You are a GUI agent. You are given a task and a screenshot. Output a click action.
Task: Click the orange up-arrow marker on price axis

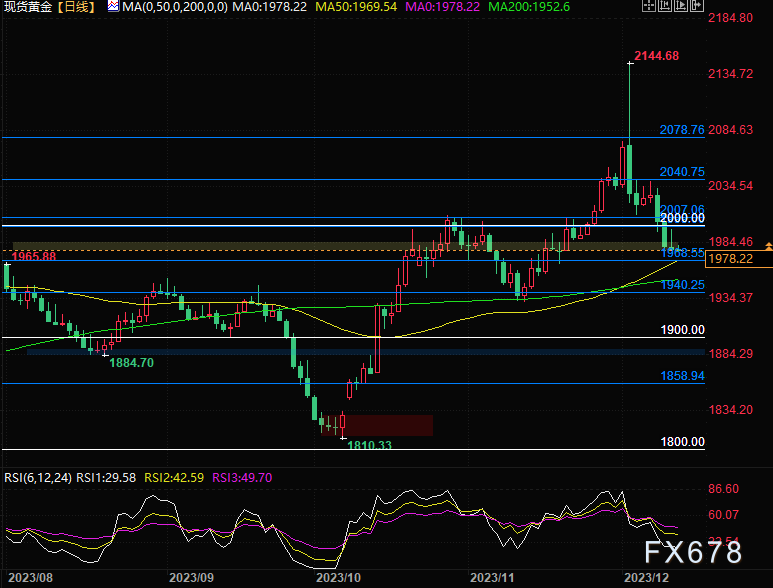767,245
